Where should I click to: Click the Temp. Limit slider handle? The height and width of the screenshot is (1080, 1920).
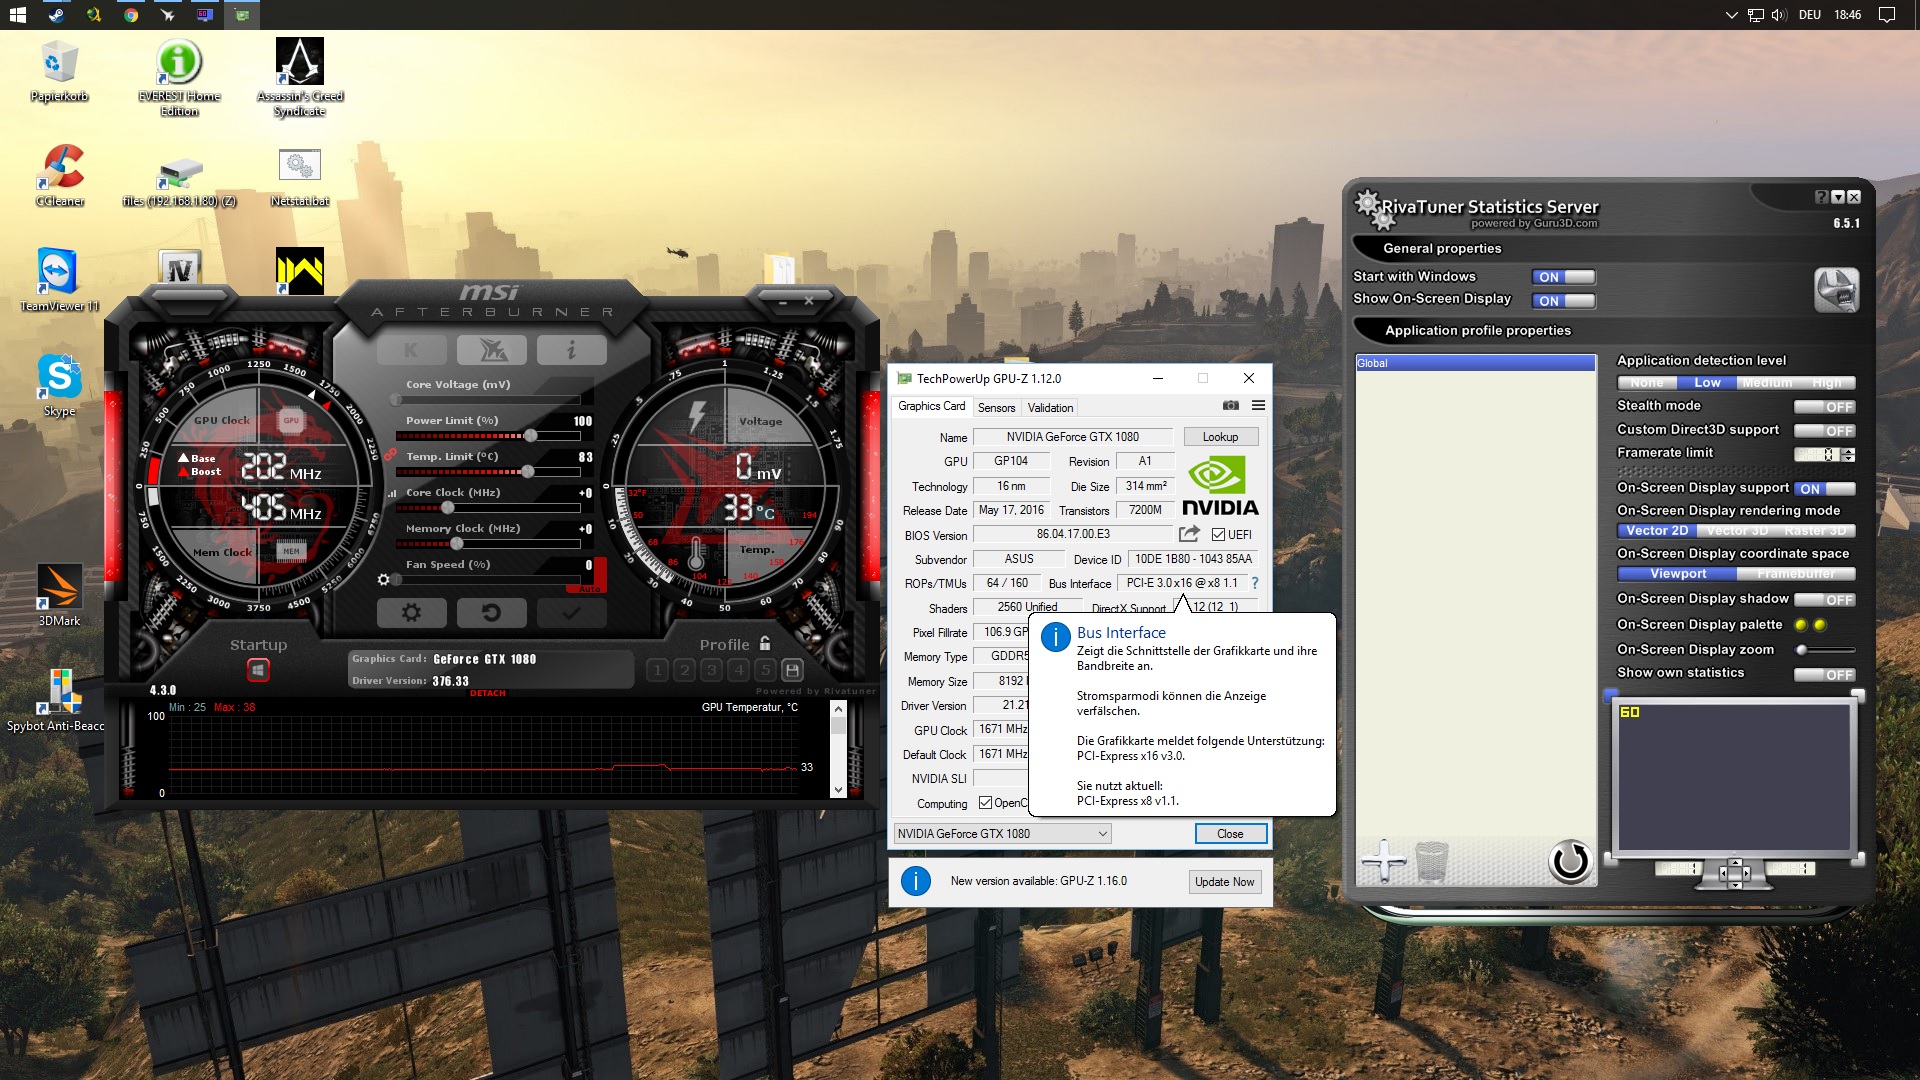(527, 472)
